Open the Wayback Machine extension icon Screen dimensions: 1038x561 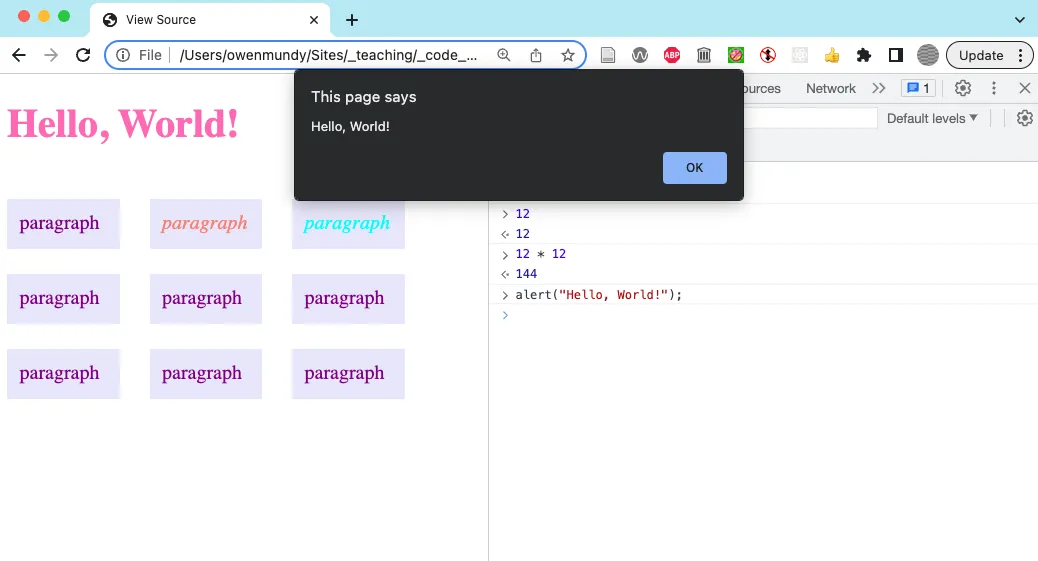704,55
